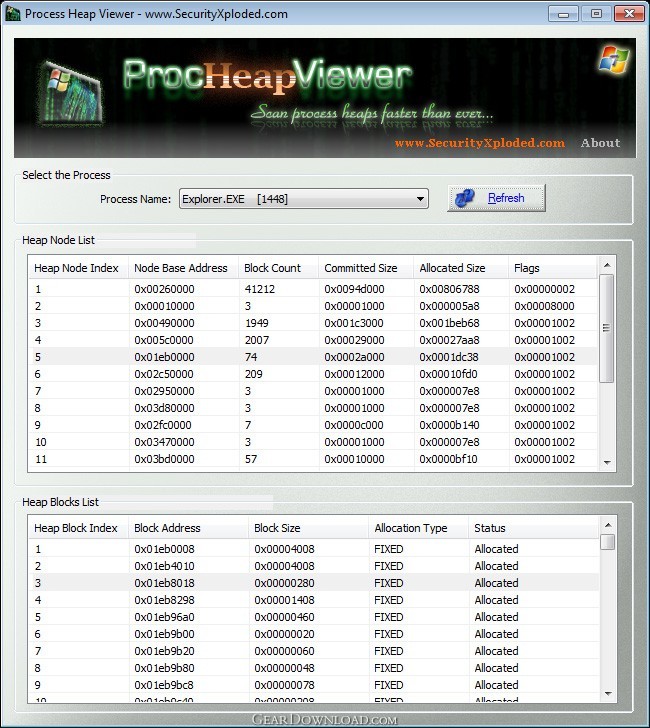Click the Heap Node List scrollbar thumb

click(x=606, y=328)
